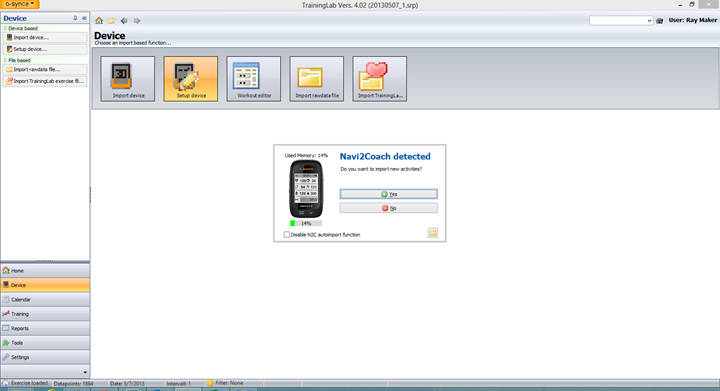The height and width of the screenshot is (391, 720).
Task: Open the Workout editor tile
Action: click(x=253, y=79)
